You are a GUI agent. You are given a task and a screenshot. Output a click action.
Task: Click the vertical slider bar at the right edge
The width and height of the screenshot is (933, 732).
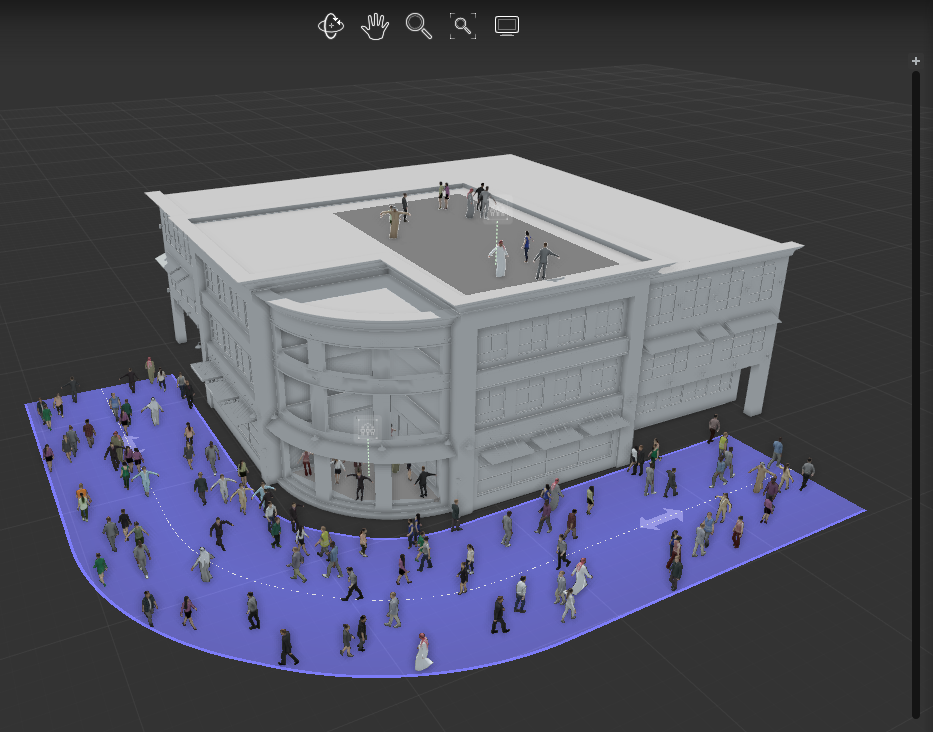[916, 395]
